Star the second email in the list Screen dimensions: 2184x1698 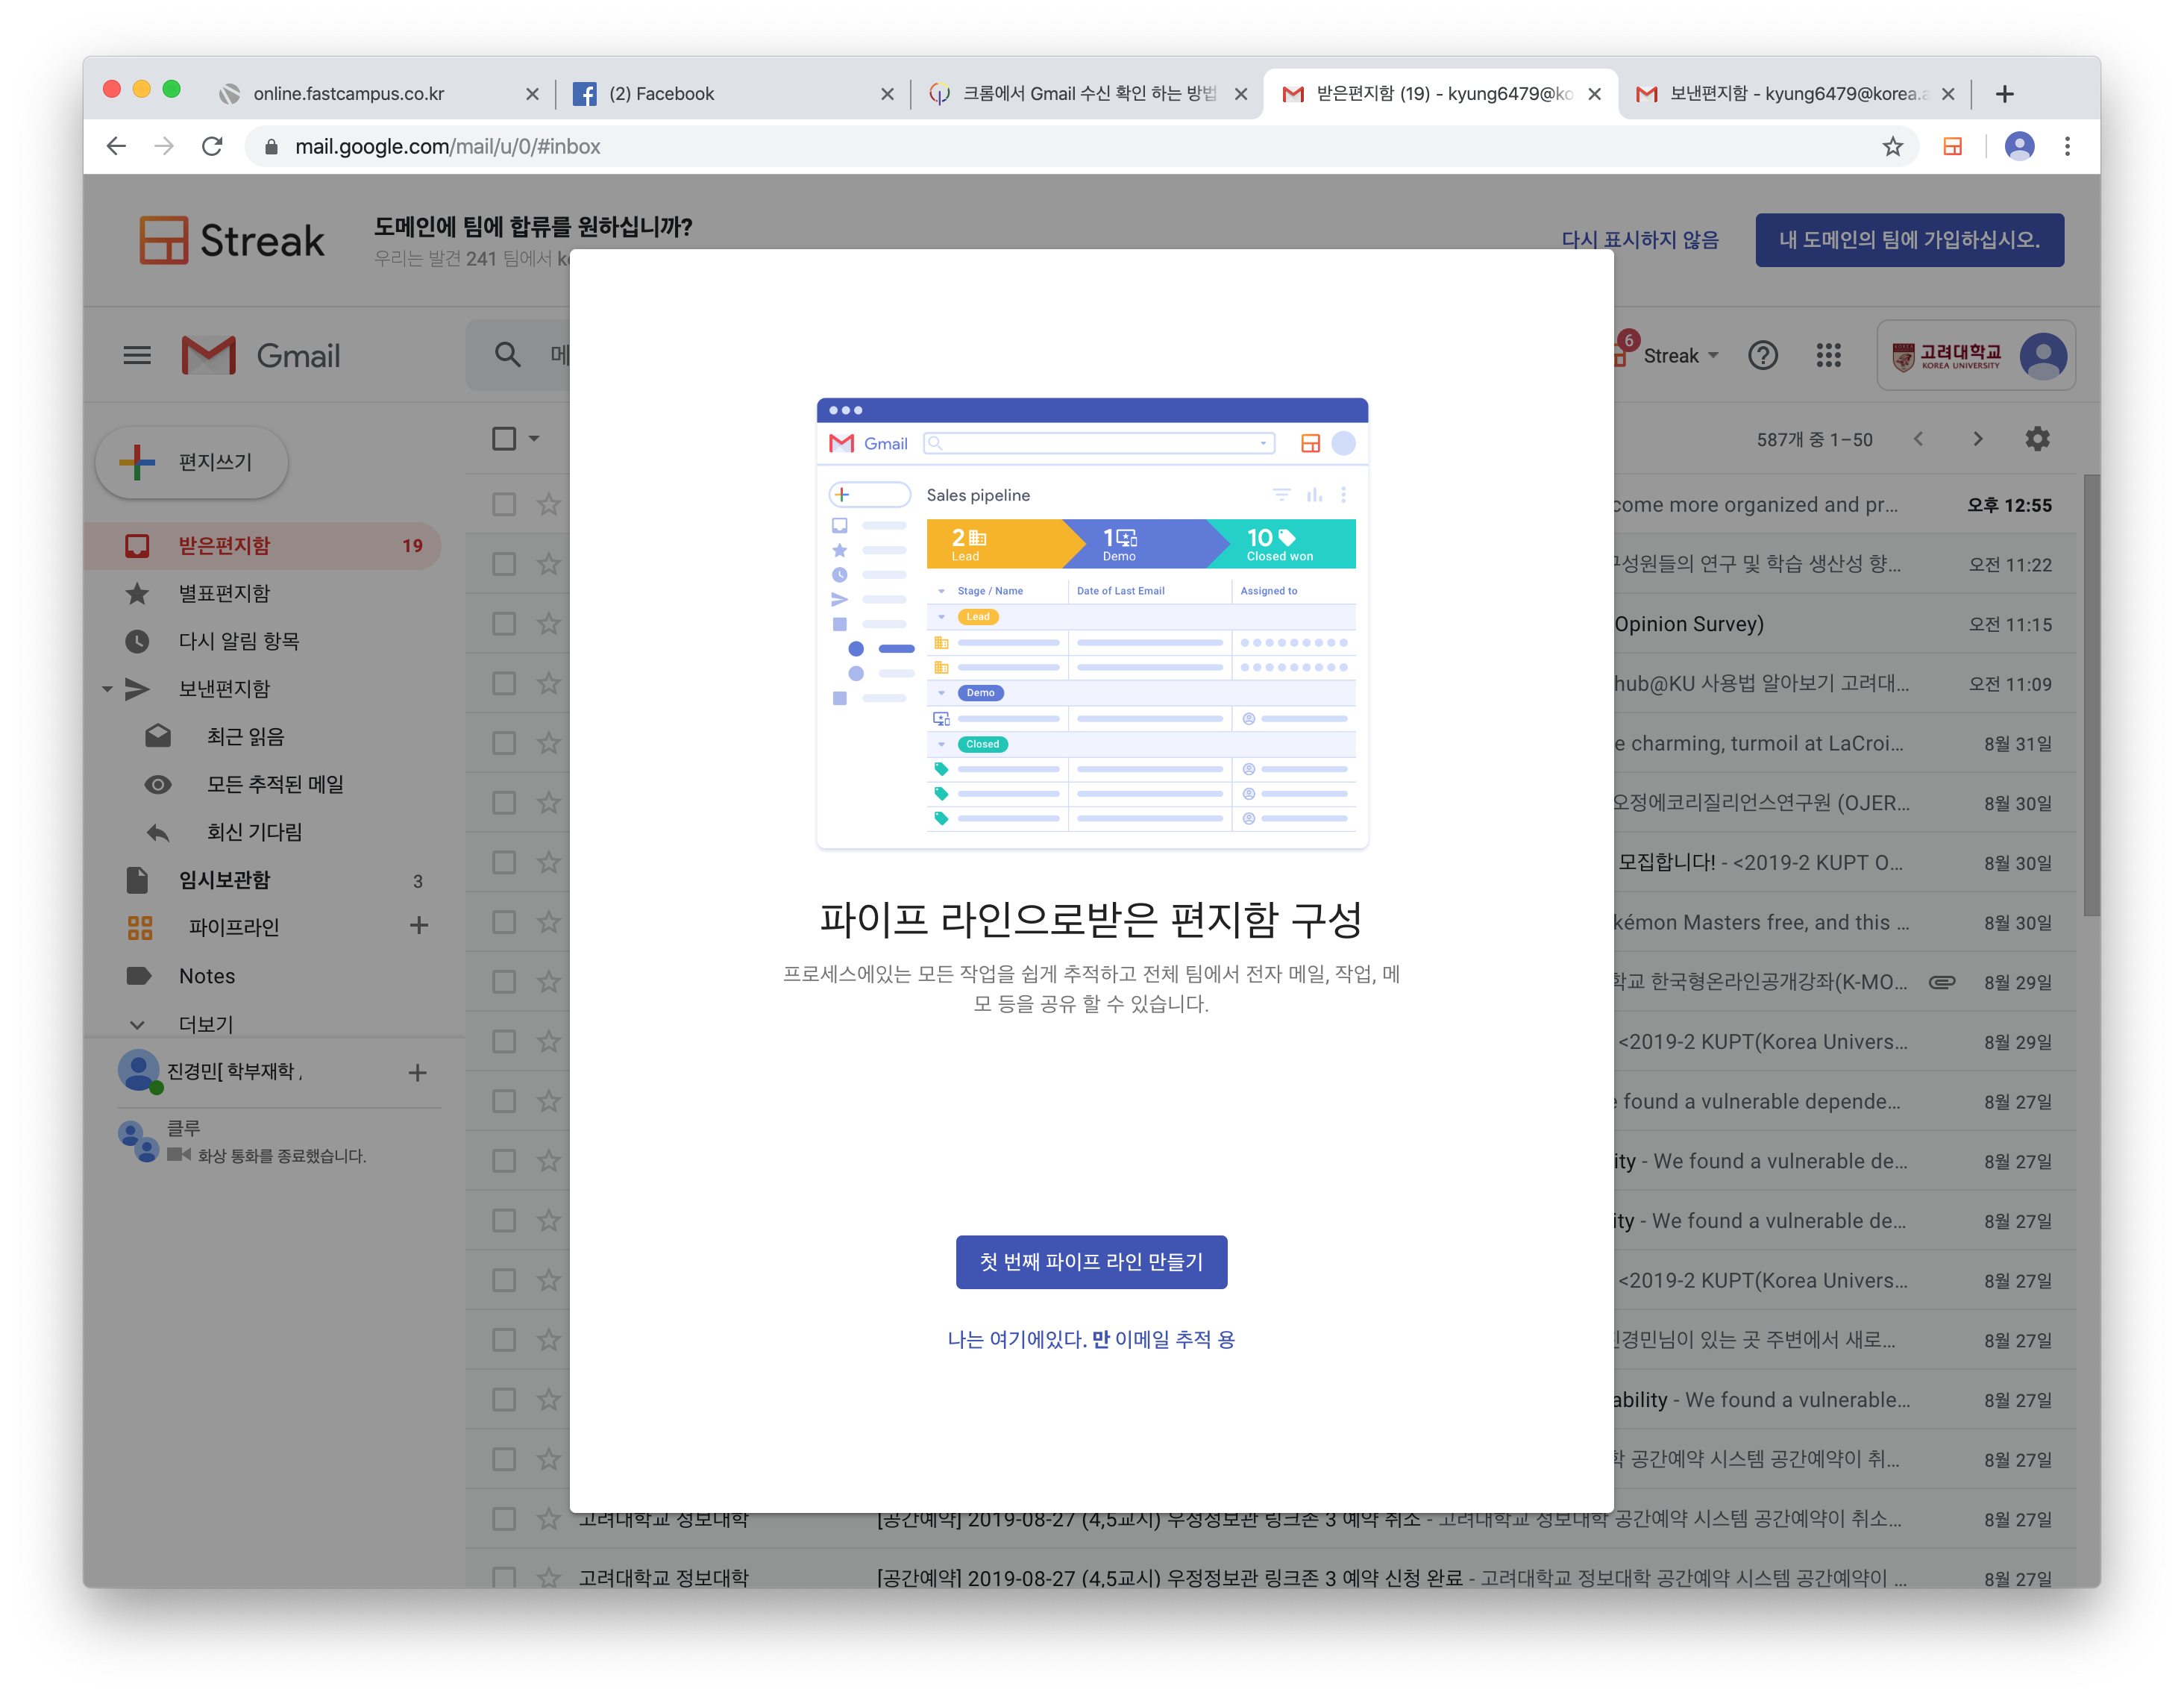pyautogui.click(x=548, y=564)
